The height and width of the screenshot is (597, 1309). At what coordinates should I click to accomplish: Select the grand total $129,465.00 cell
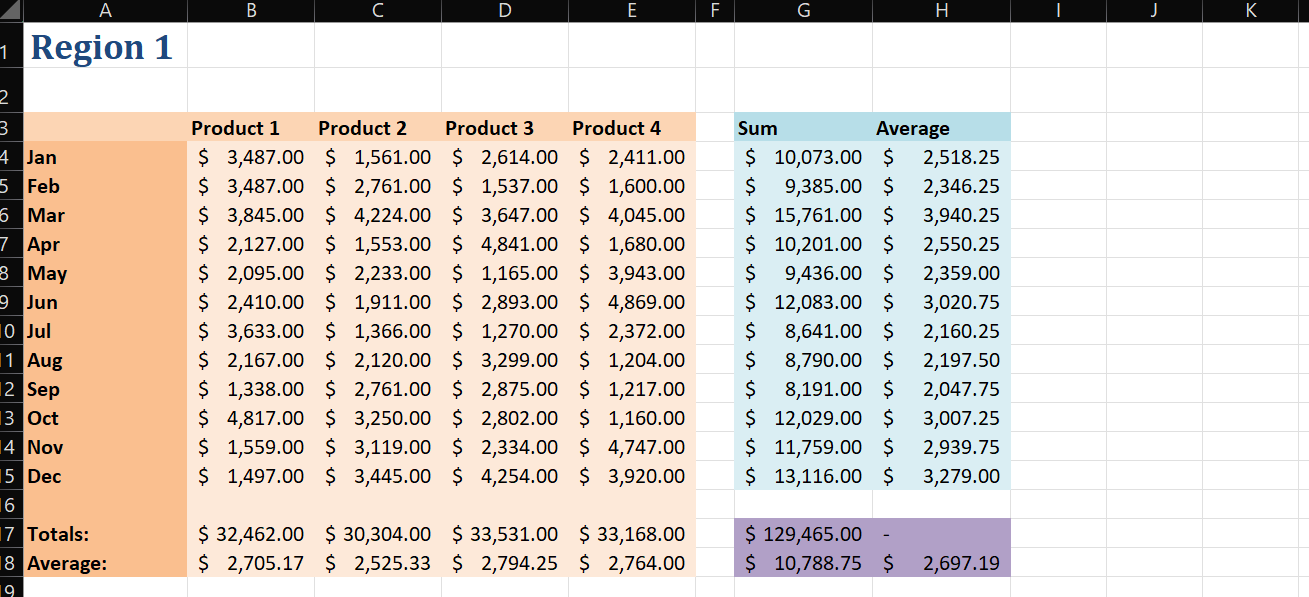pos(804,534)
